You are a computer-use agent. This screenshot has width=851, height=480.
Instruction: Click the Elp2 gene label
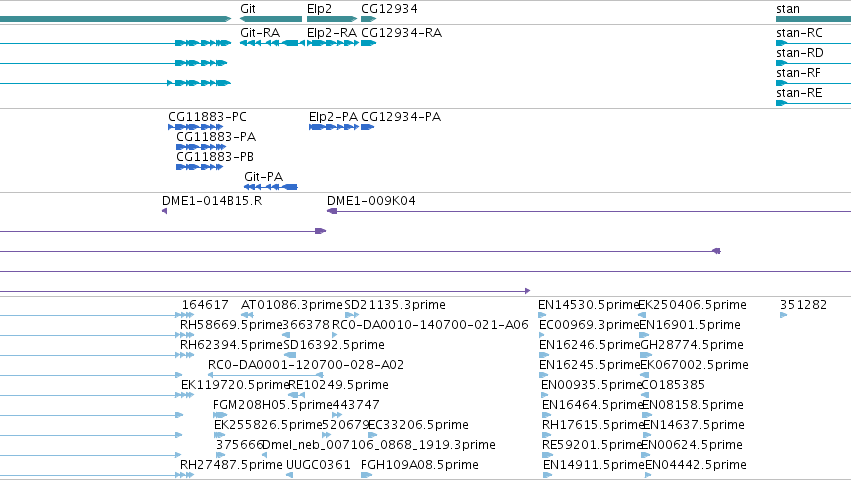pos(319,9)
